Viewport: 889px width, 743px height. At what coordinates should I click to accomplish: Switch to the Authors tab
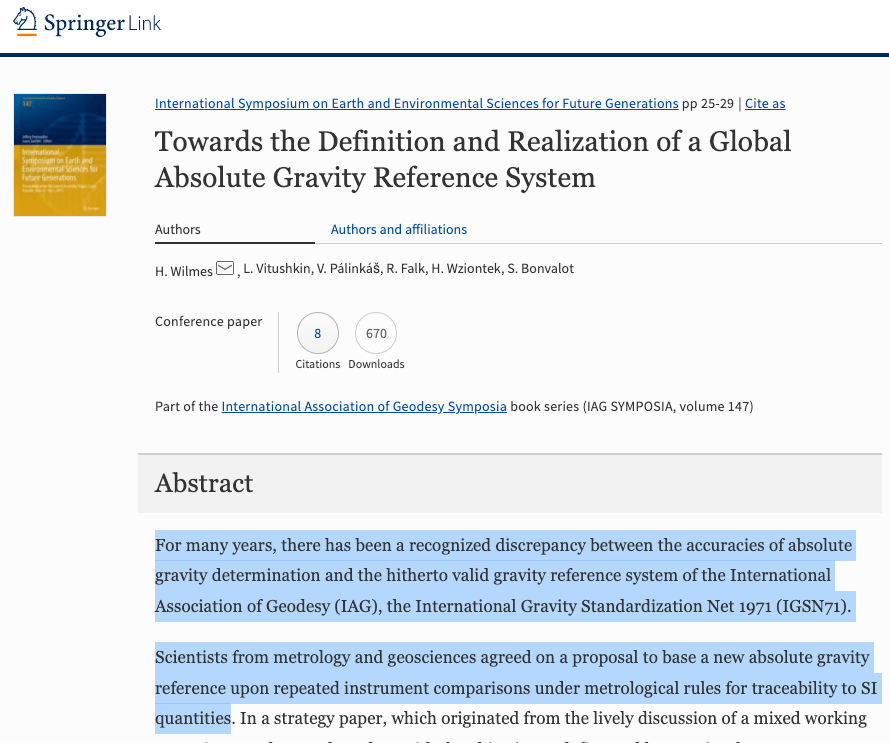tap(178, 229)
